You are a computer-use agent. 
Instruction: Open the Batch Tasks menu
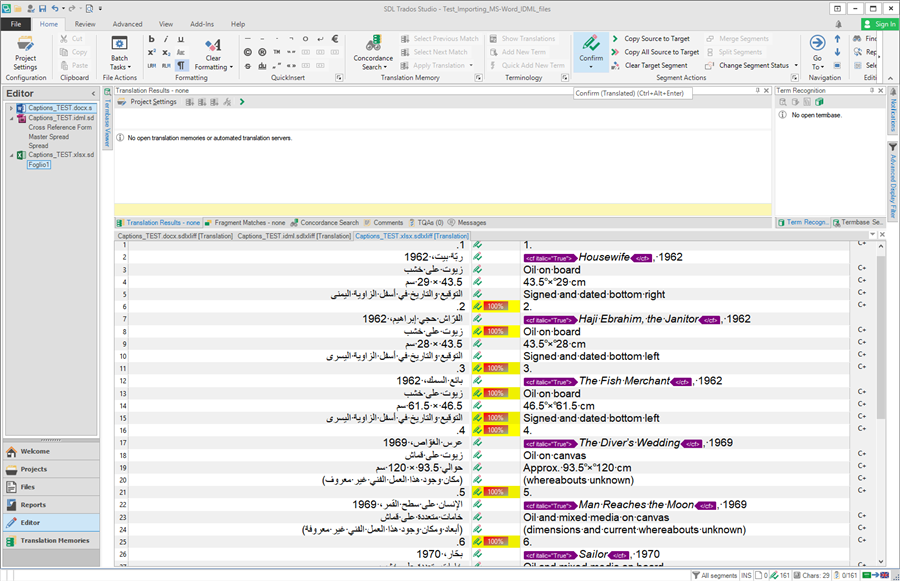coord(119,53)
